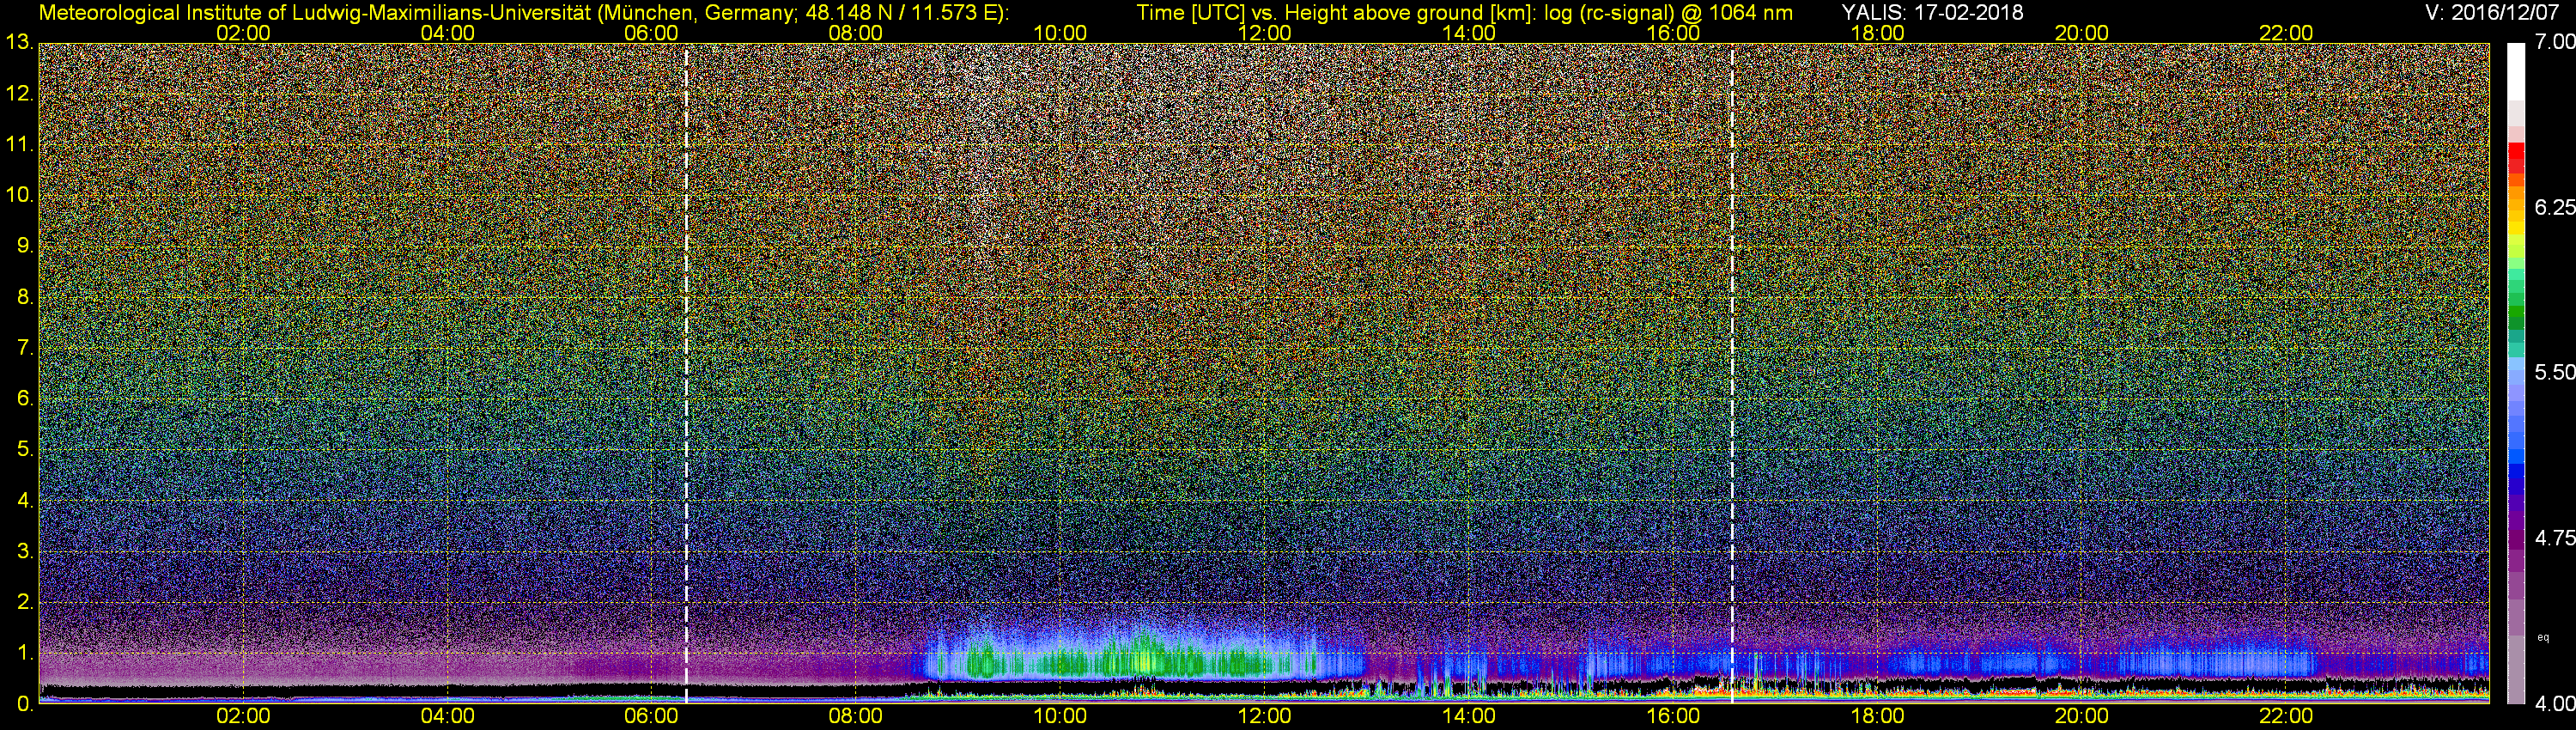Click the 10:00 label on the bottom time axis
The height and width of the screenshot is (730, 2576).
1060,717
